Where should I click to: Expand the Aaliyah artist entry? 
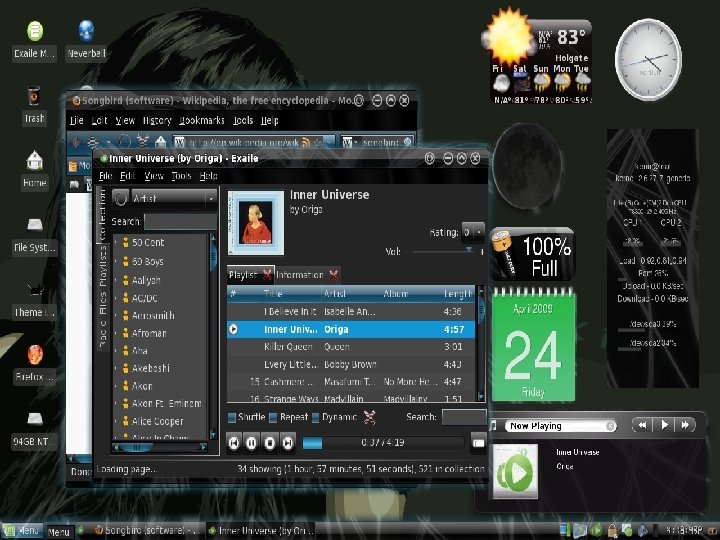point(115,280)
